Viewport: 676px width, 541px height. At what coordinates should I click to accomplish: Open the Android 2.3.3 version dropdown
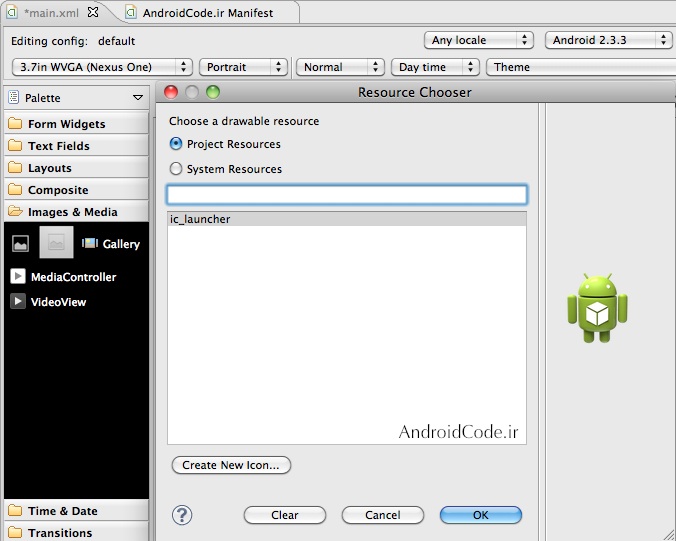(x=608, y=40)
